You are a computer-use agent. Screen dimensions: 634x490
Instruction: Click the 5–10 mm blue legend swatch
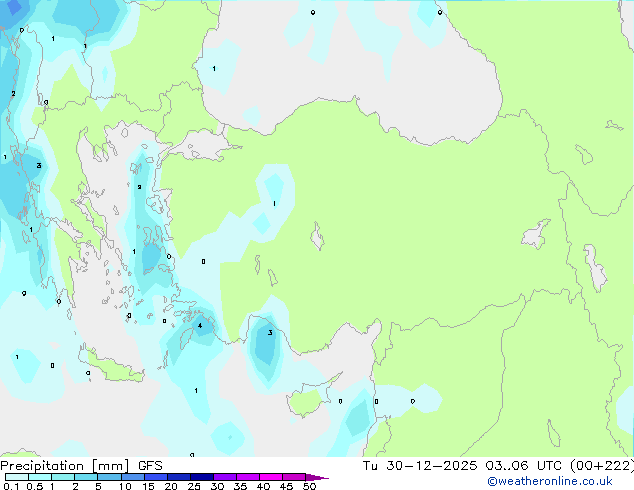(x=109, y=477)
